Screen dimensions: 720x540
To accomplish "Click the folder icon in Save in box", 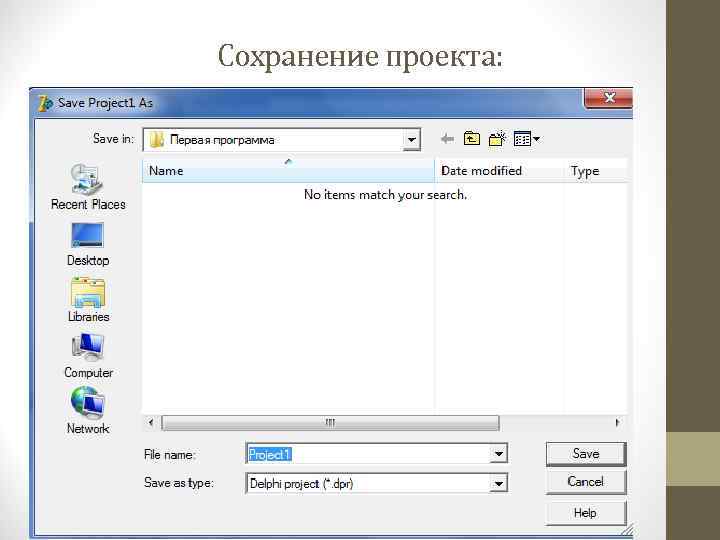I will tap(157, 140).
